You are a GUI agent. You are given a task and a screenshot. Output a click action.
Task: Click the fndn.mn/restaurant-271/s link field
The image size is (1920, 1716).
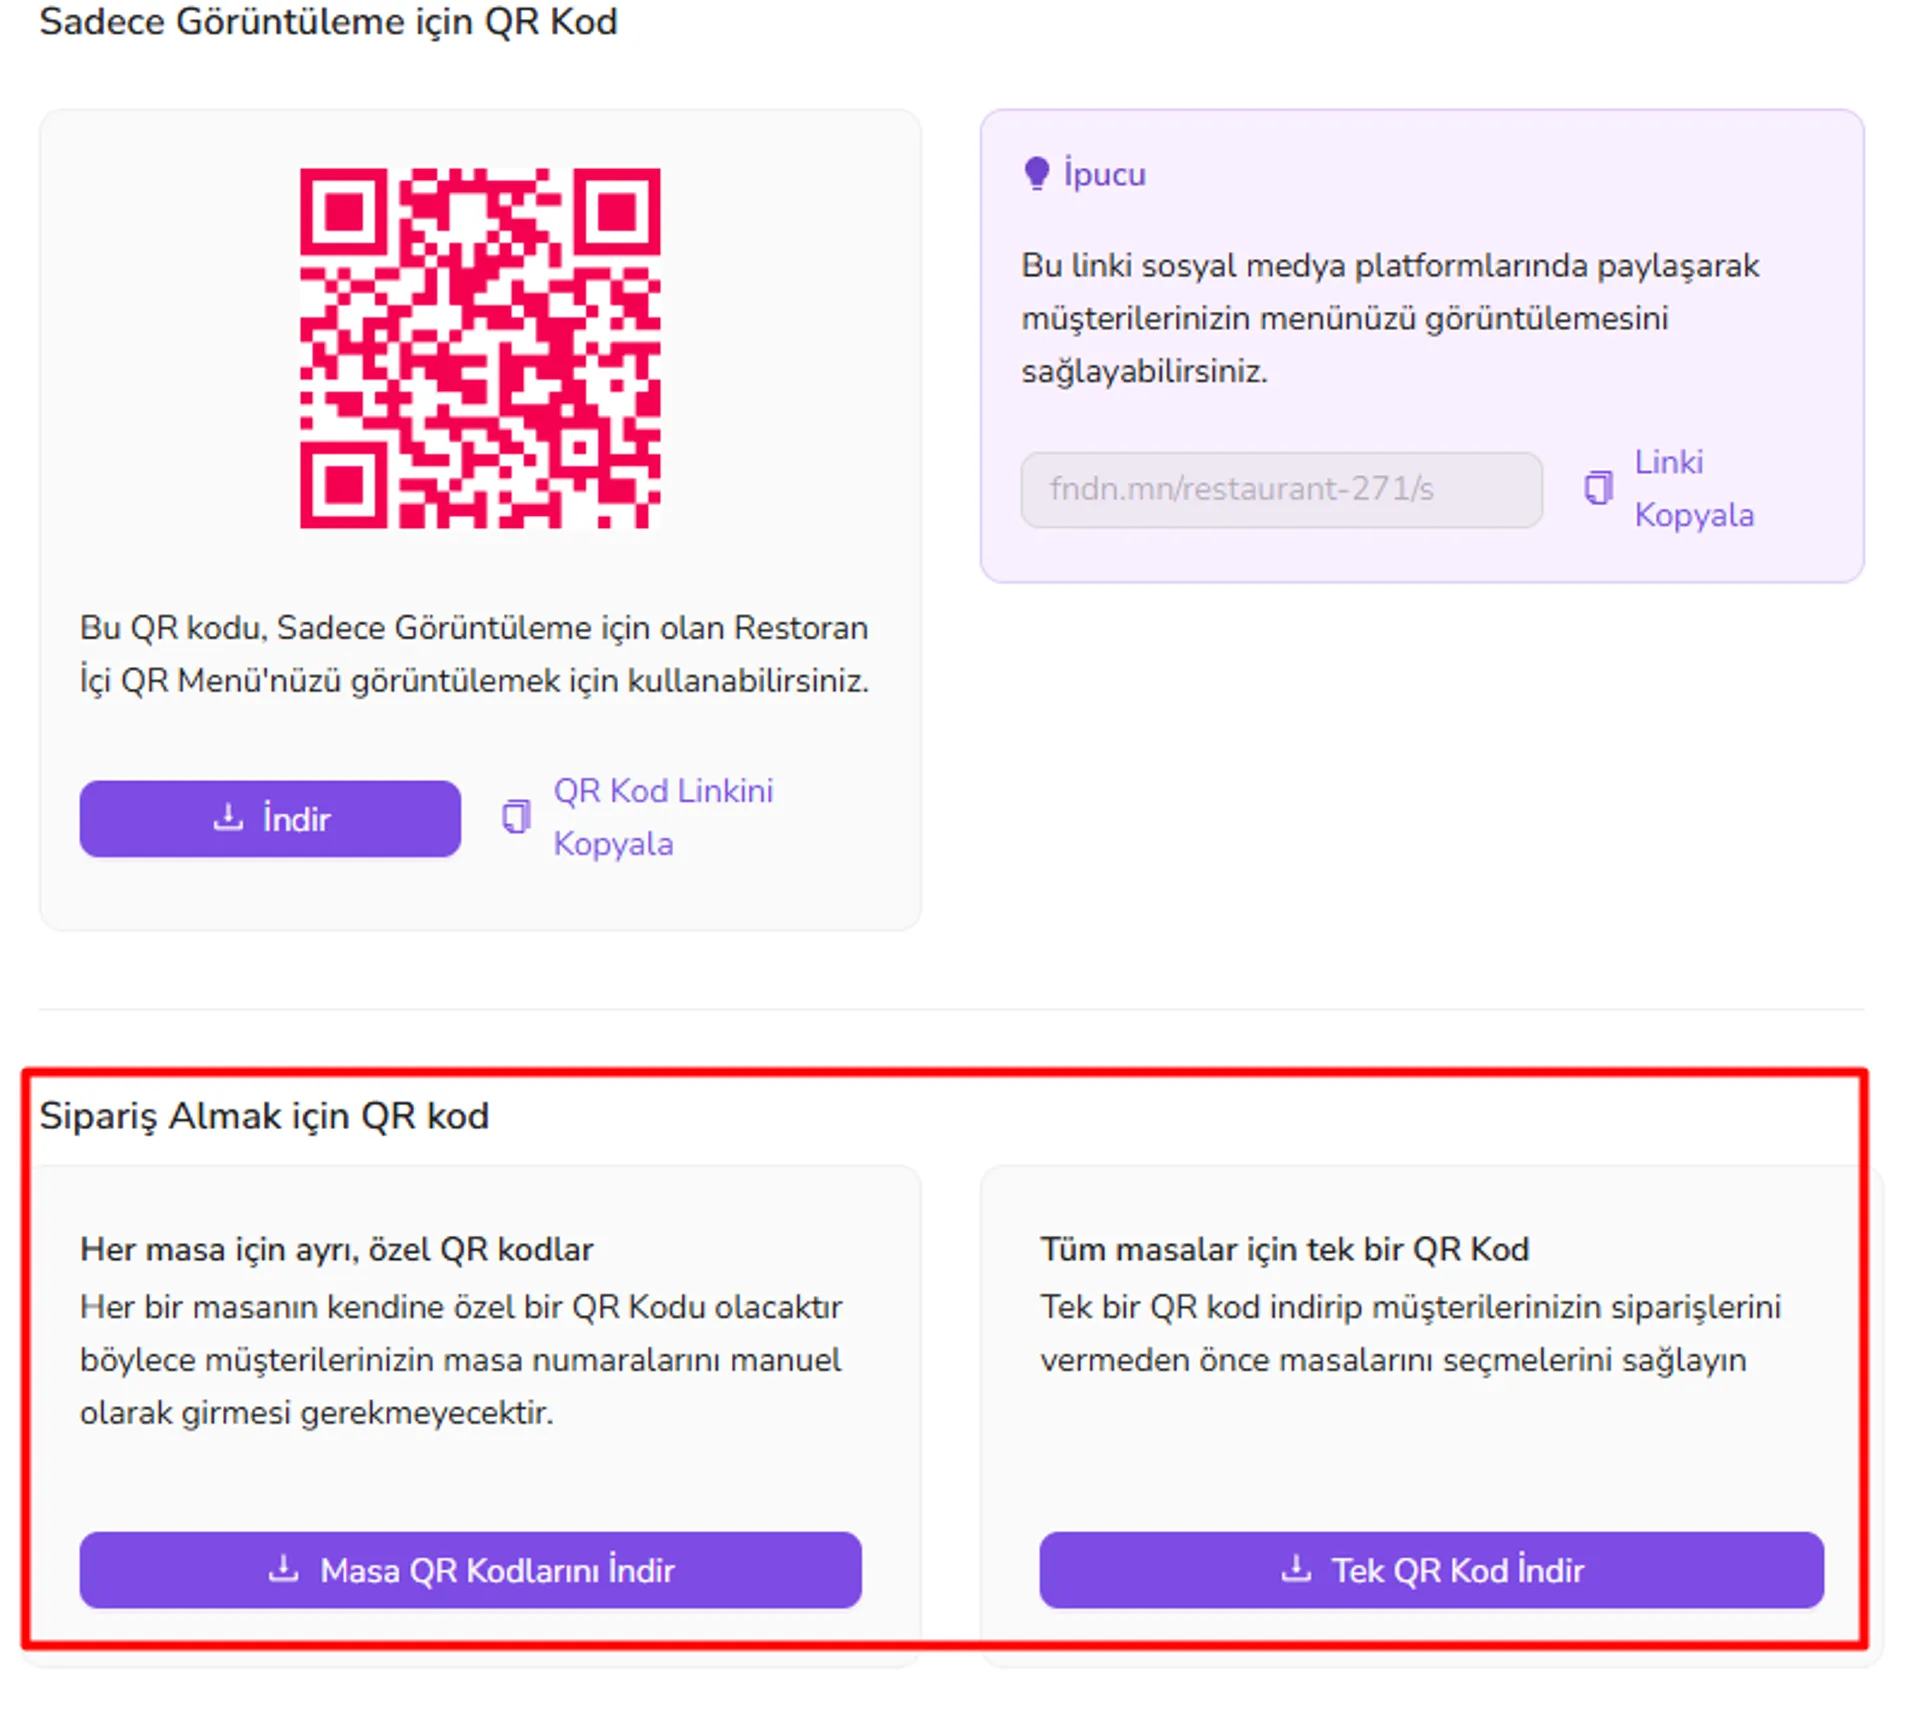coord(1281,489)
